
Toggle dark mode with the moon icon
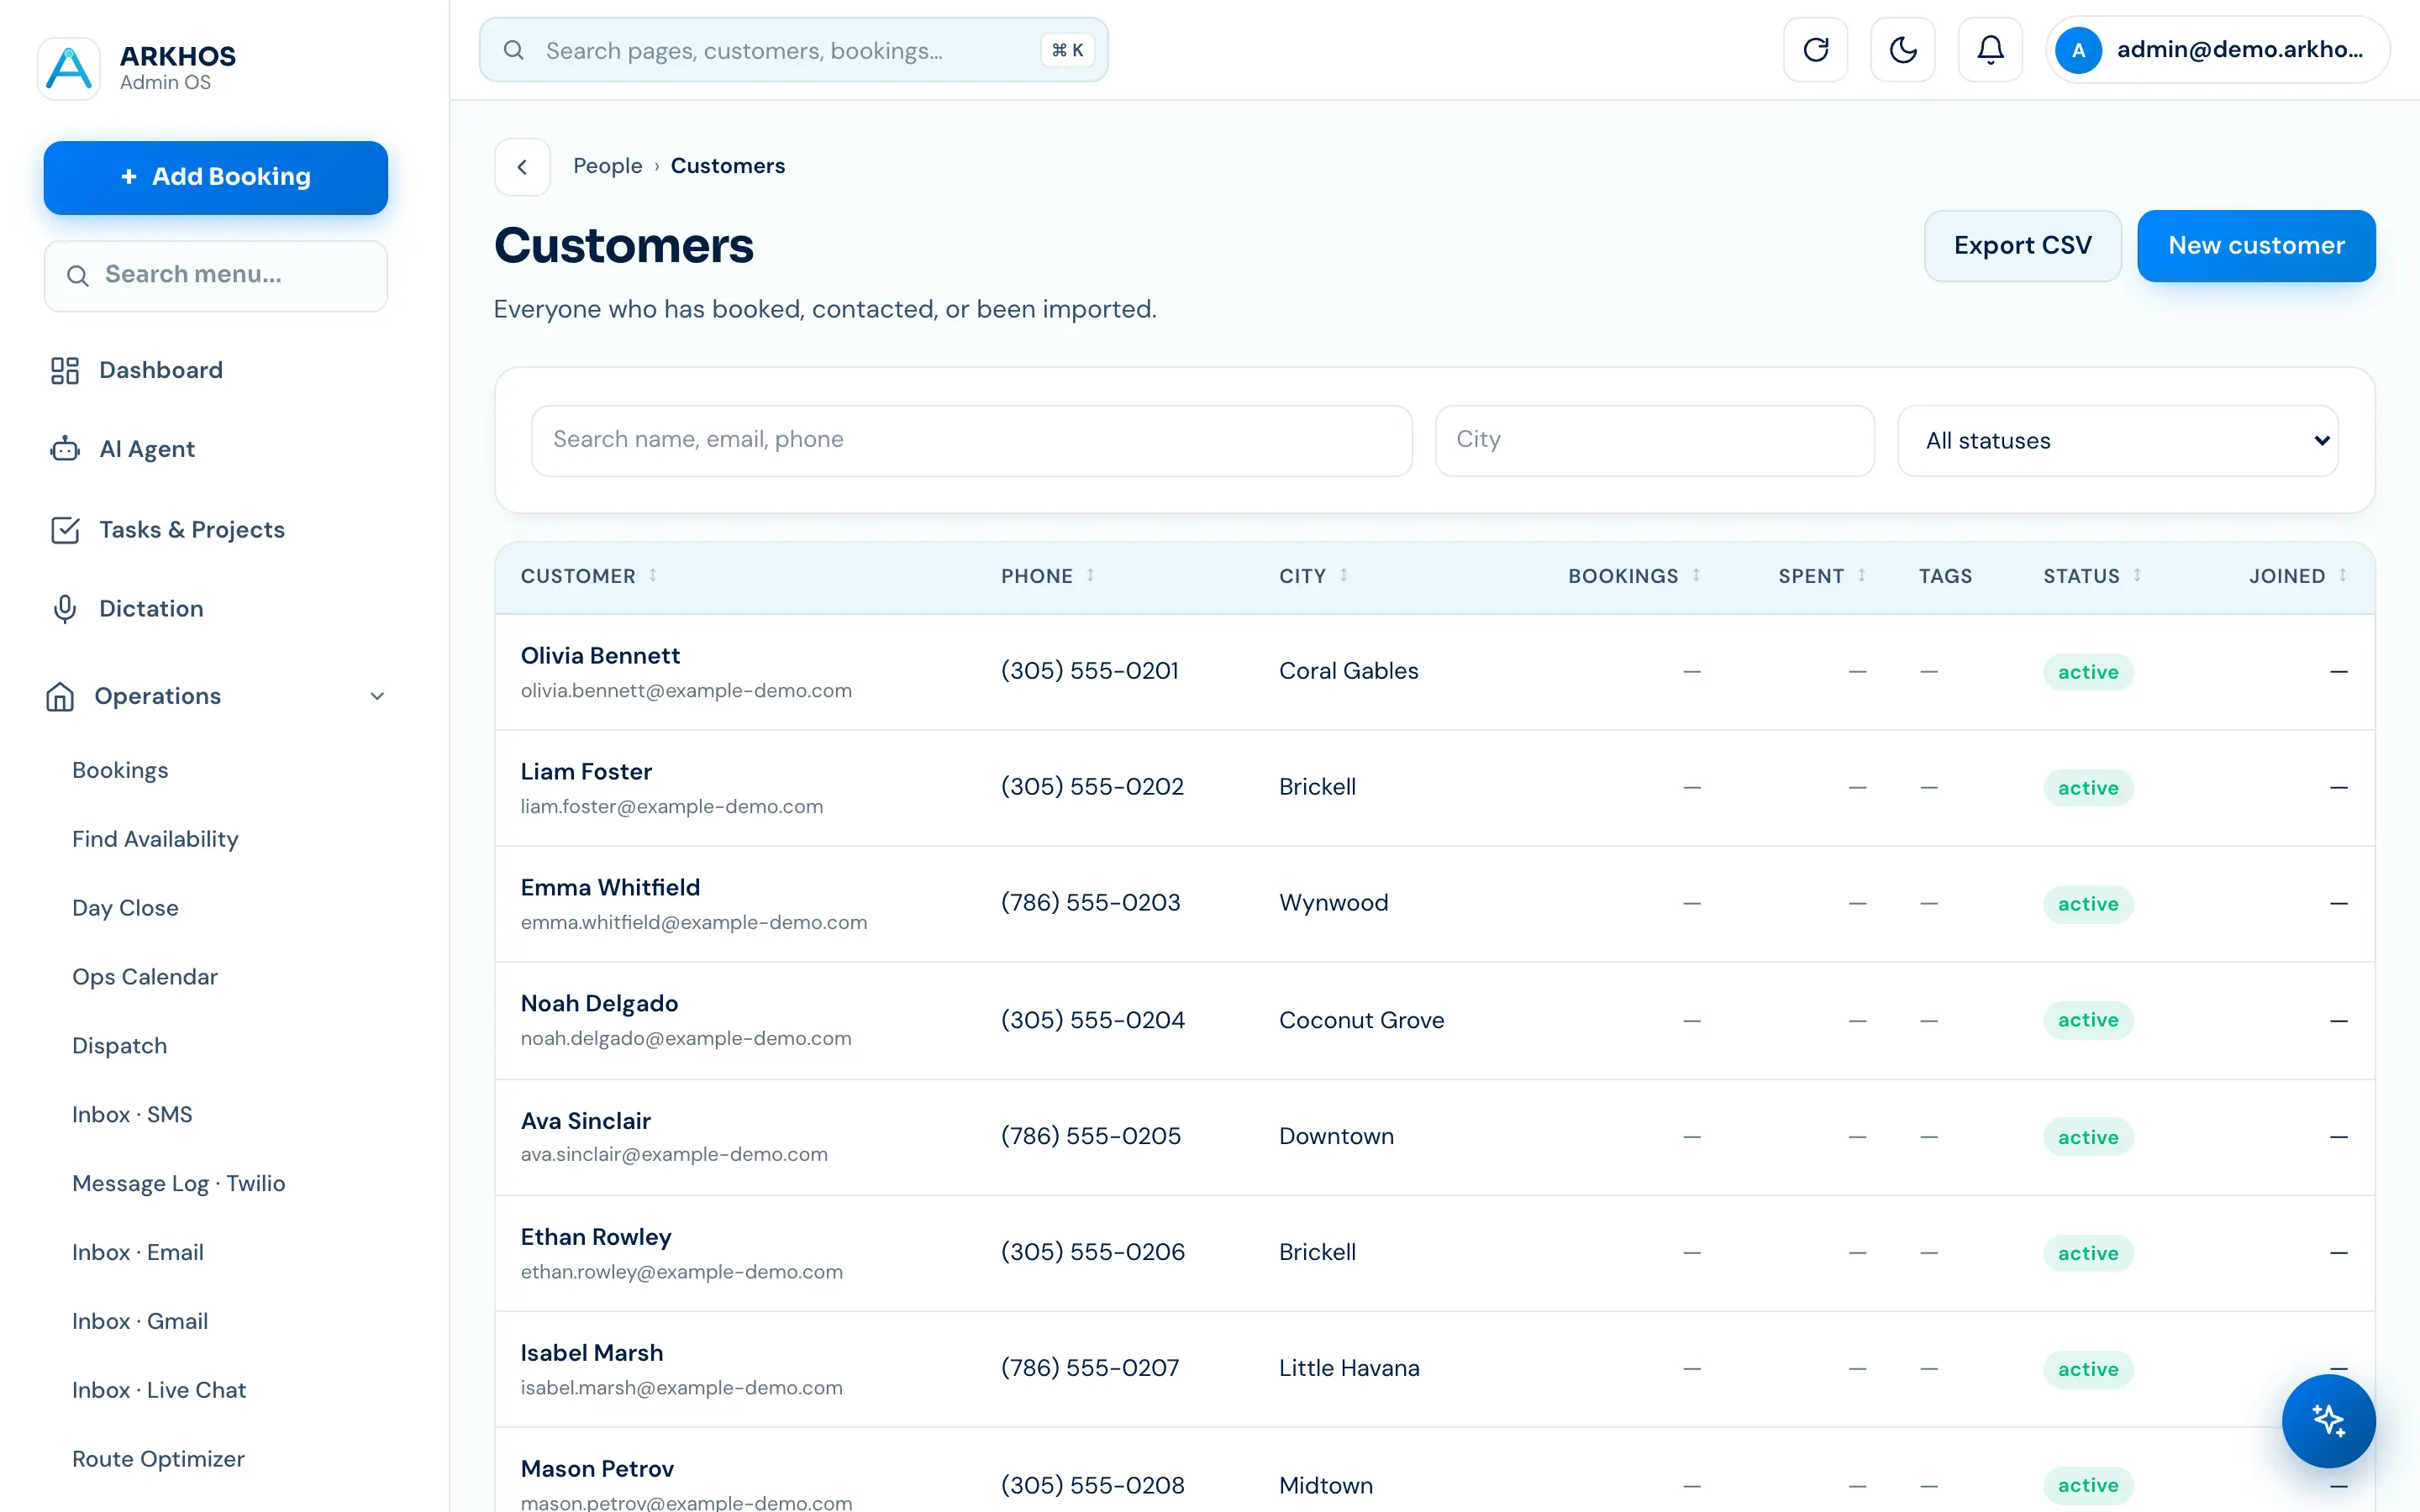[1902, 49]
